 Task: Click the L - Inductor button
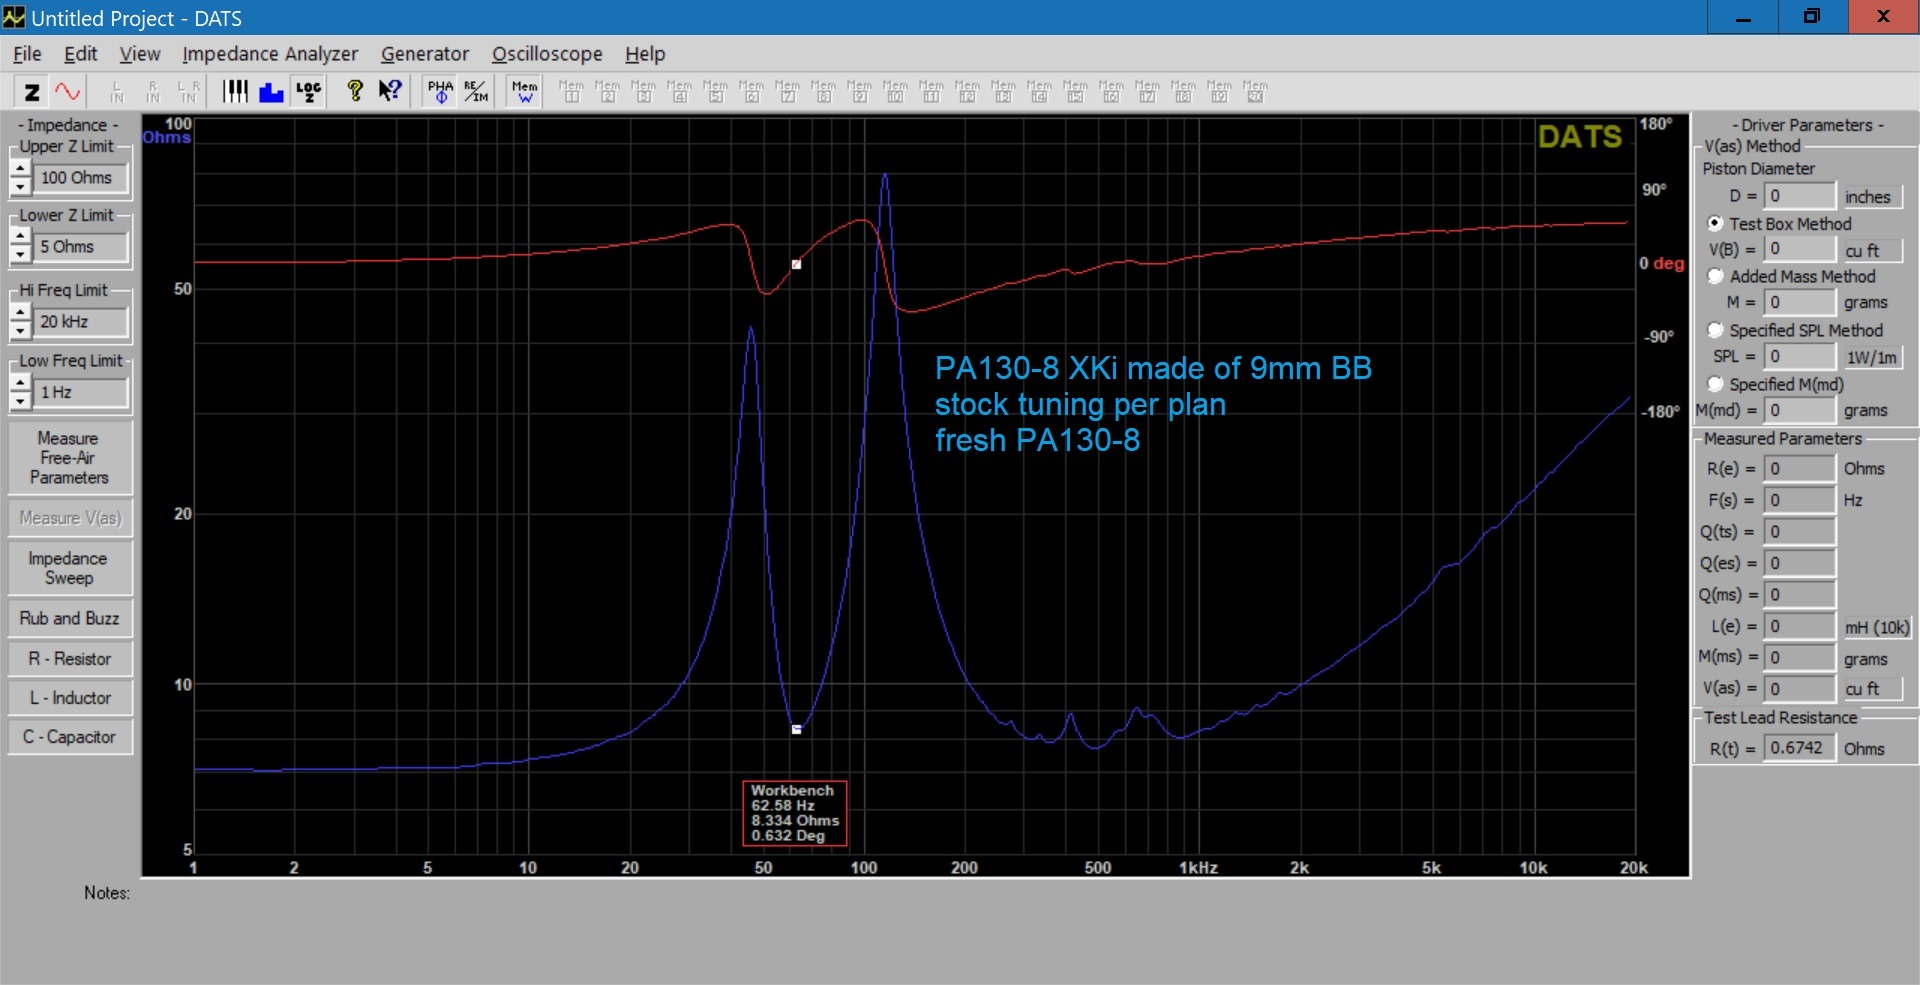[69, 698]
